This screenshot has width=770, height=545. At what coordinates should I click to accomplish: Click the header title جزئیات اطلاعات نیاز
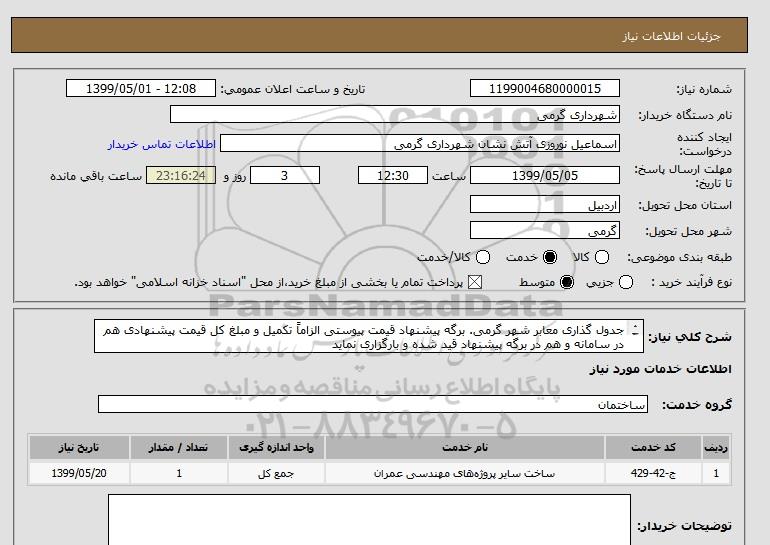[x=671, y=36]
